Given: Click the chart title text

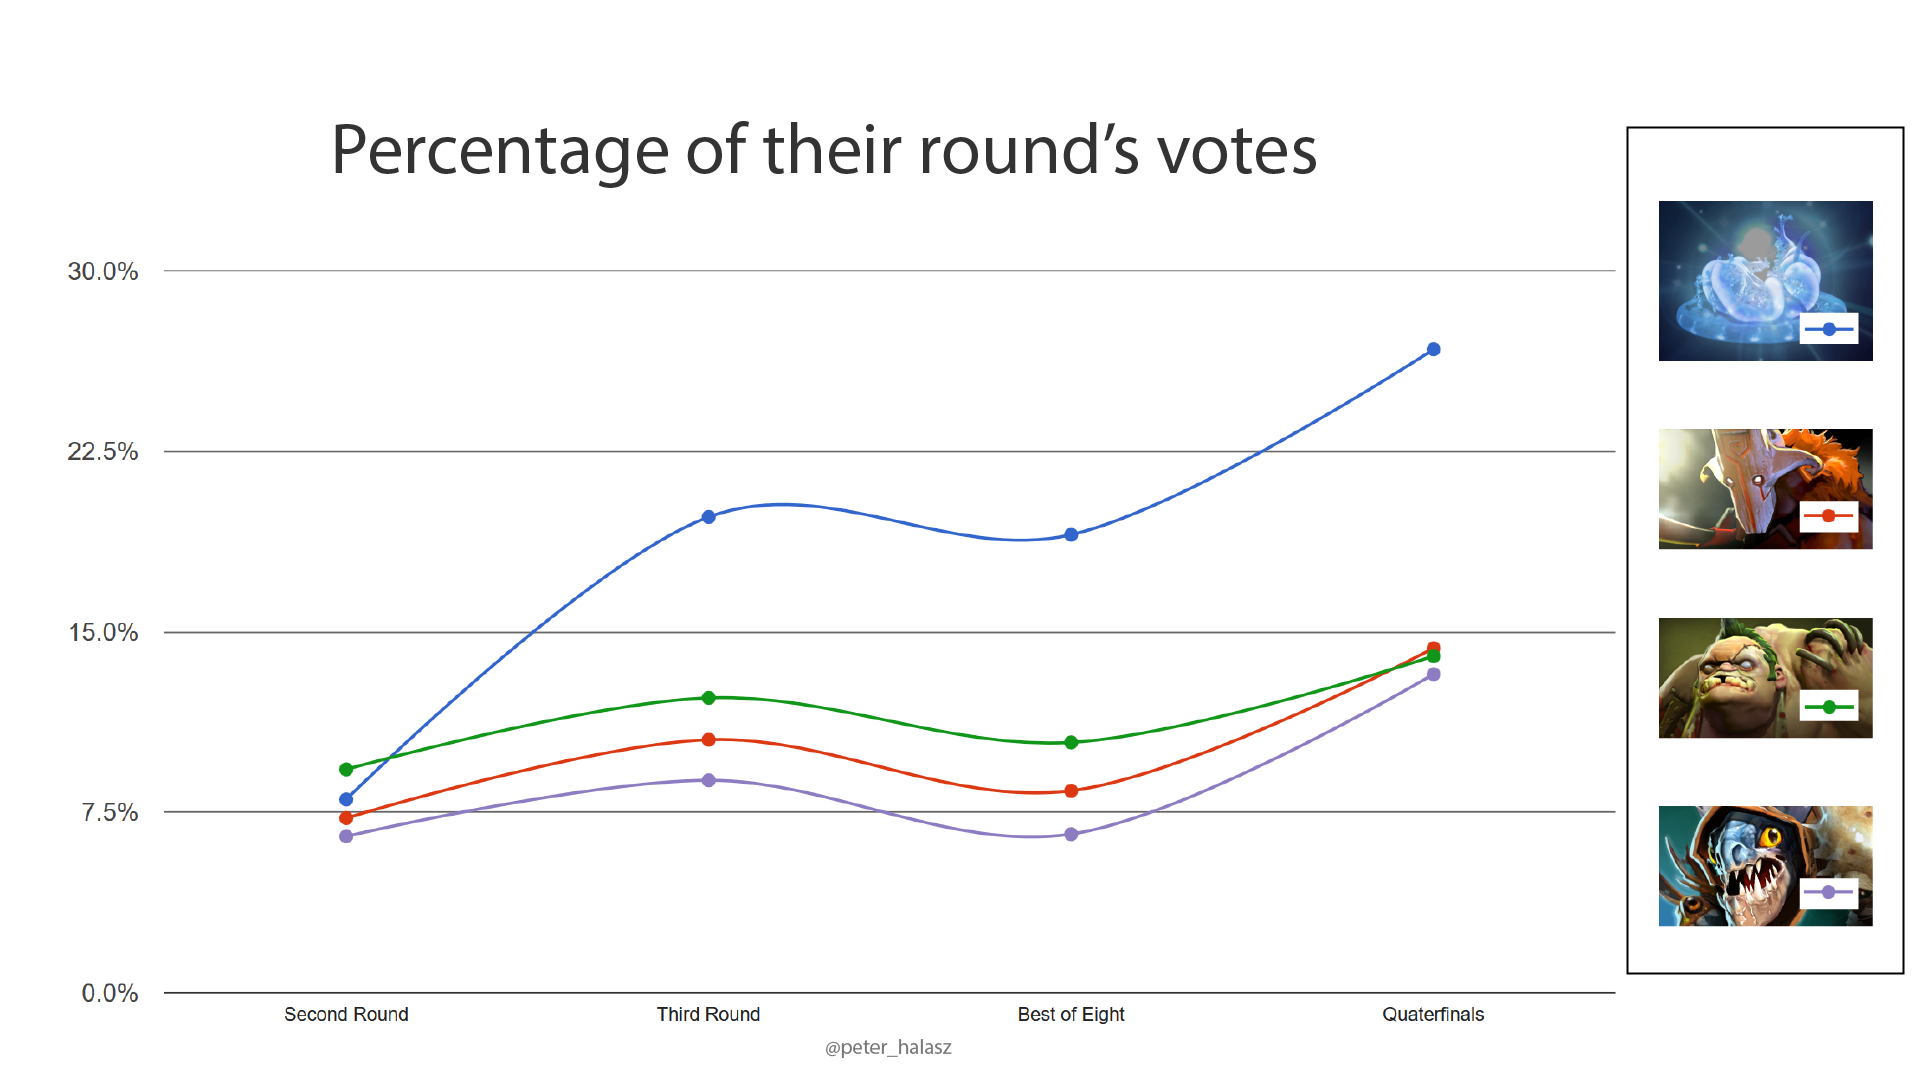Looking at the screenshot, I should [x=823, y=150].
